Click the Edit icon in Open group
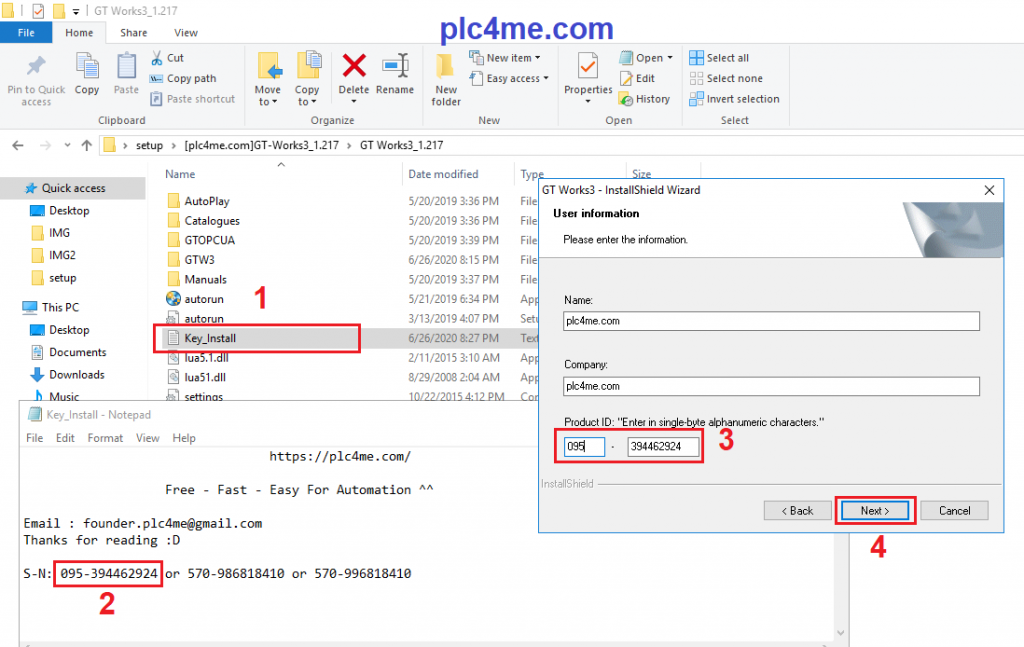1024x647 pixels. click(x=626, y=78)
